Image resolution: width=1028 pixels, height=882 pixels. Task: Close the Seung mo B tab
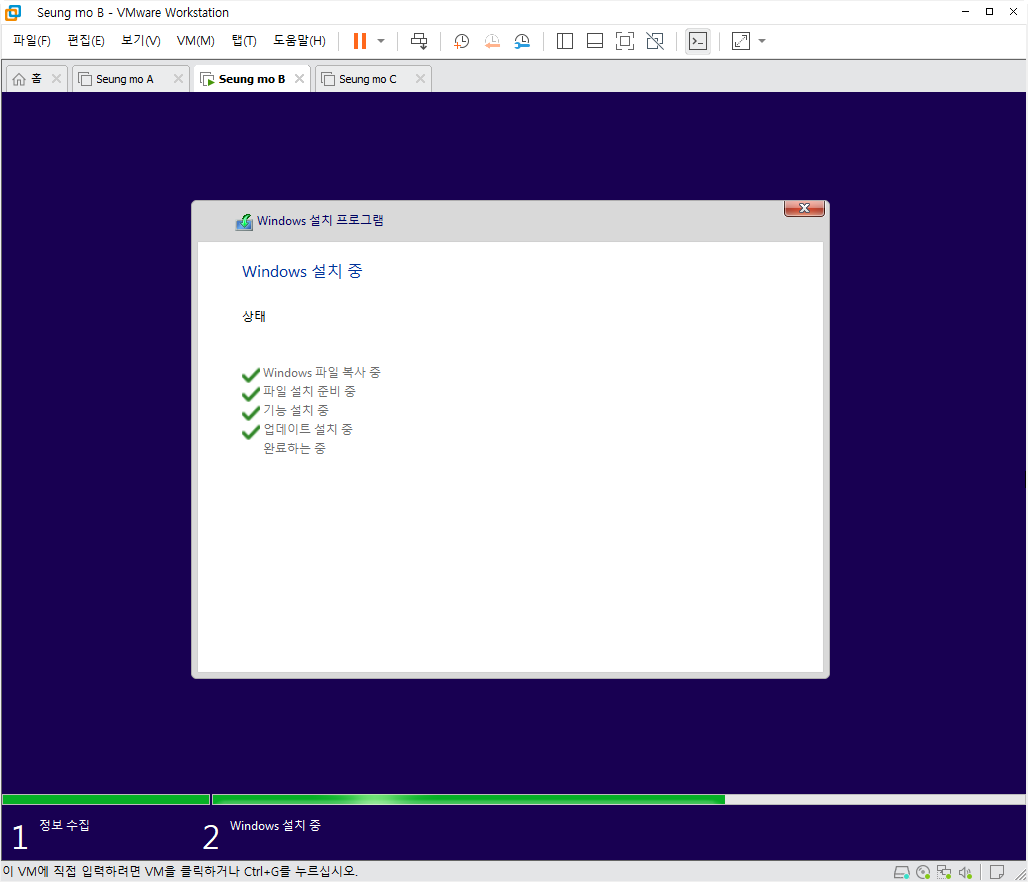(x=300, y=79)
